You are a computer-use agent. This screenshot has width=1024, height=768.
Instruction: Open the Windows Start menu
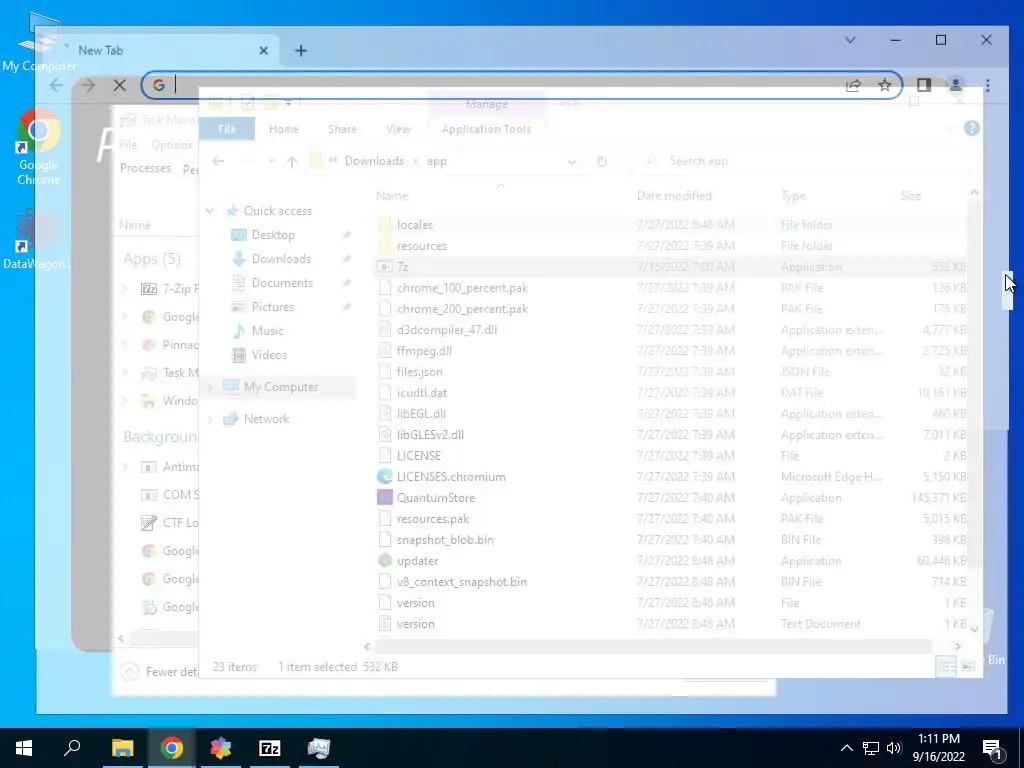click(24, 748)
